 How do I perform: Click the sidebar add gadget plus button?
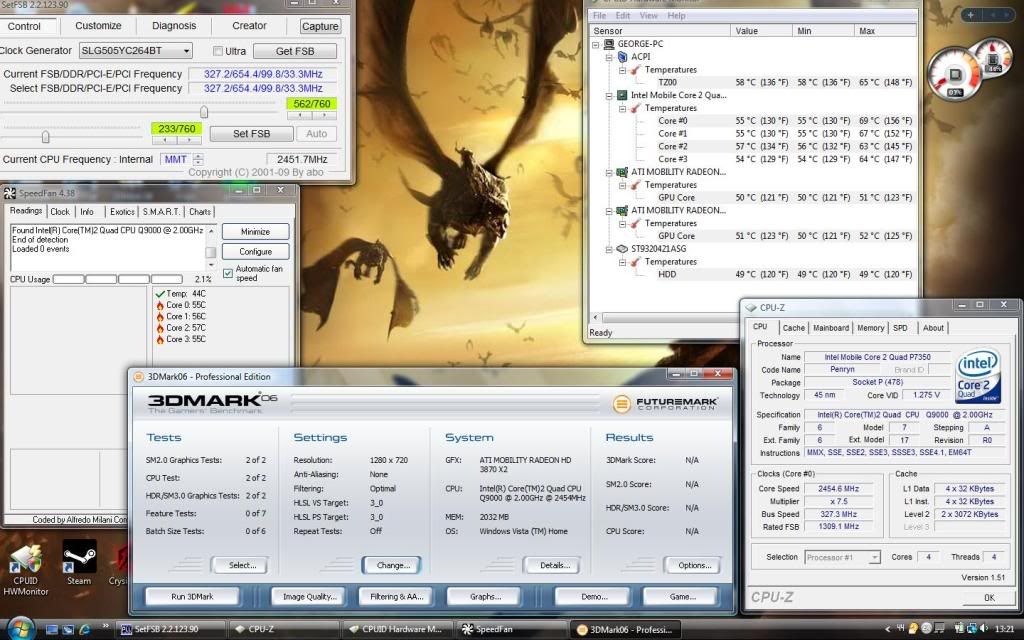coord(970,14)
